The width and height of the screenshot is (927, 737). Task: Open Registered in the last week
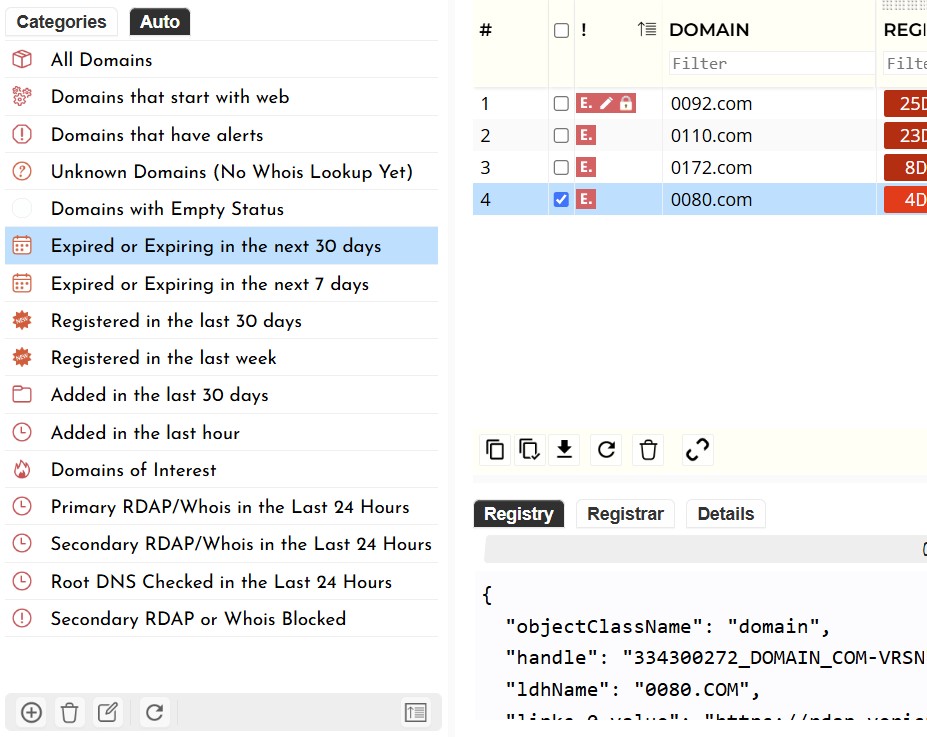(x=221, y=358)
